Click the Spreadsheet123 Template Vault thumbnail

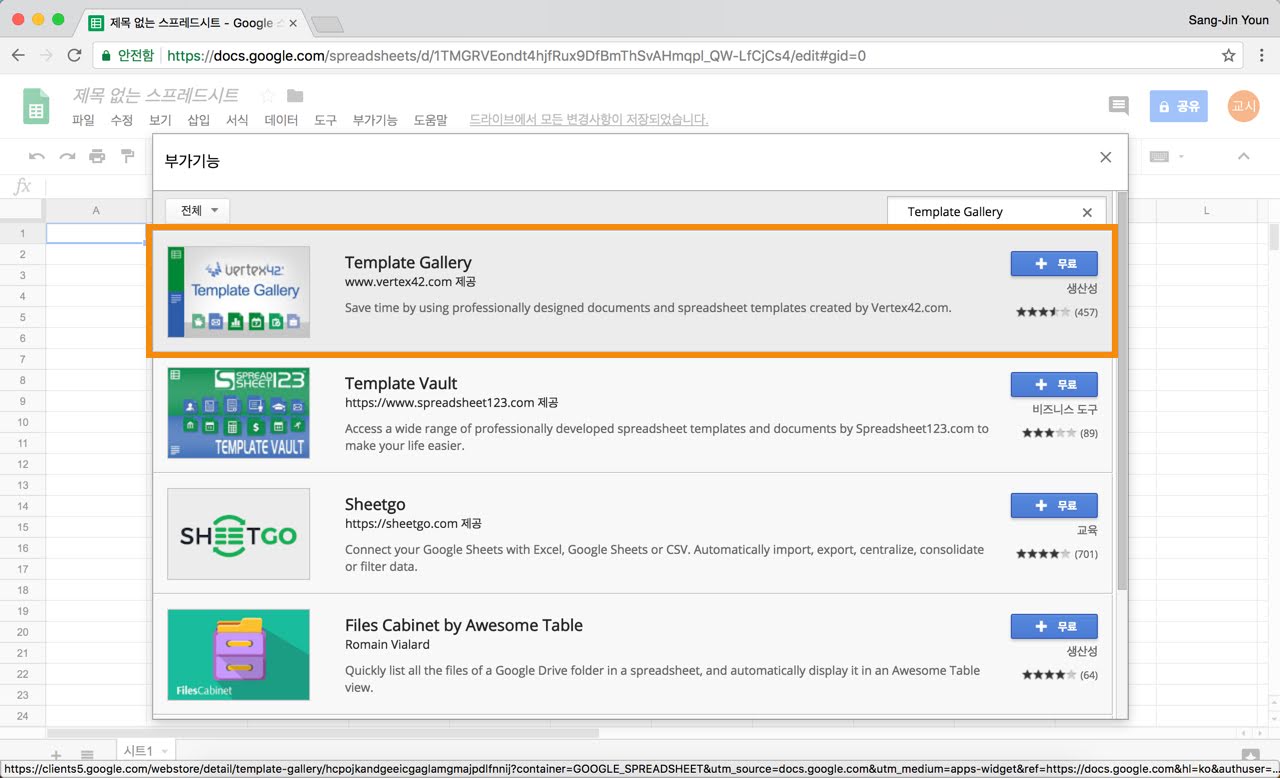click(x=239, y=413)
